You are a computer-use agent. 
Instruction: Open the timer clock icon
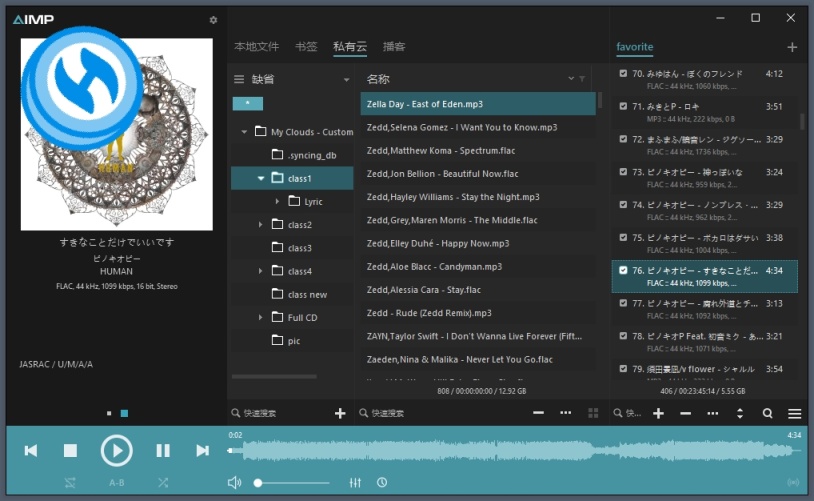point(382,483)
